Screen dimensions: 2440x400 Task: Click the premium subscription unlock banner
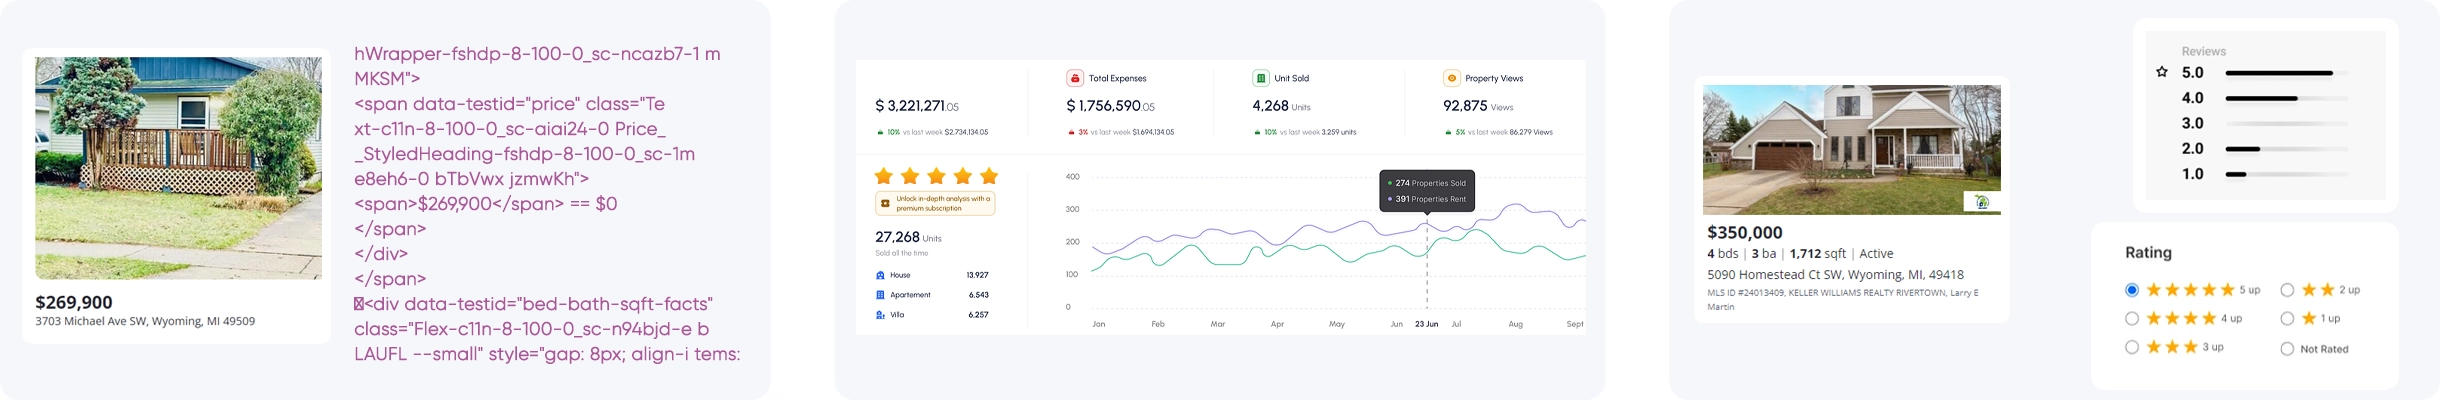[935, 204]
